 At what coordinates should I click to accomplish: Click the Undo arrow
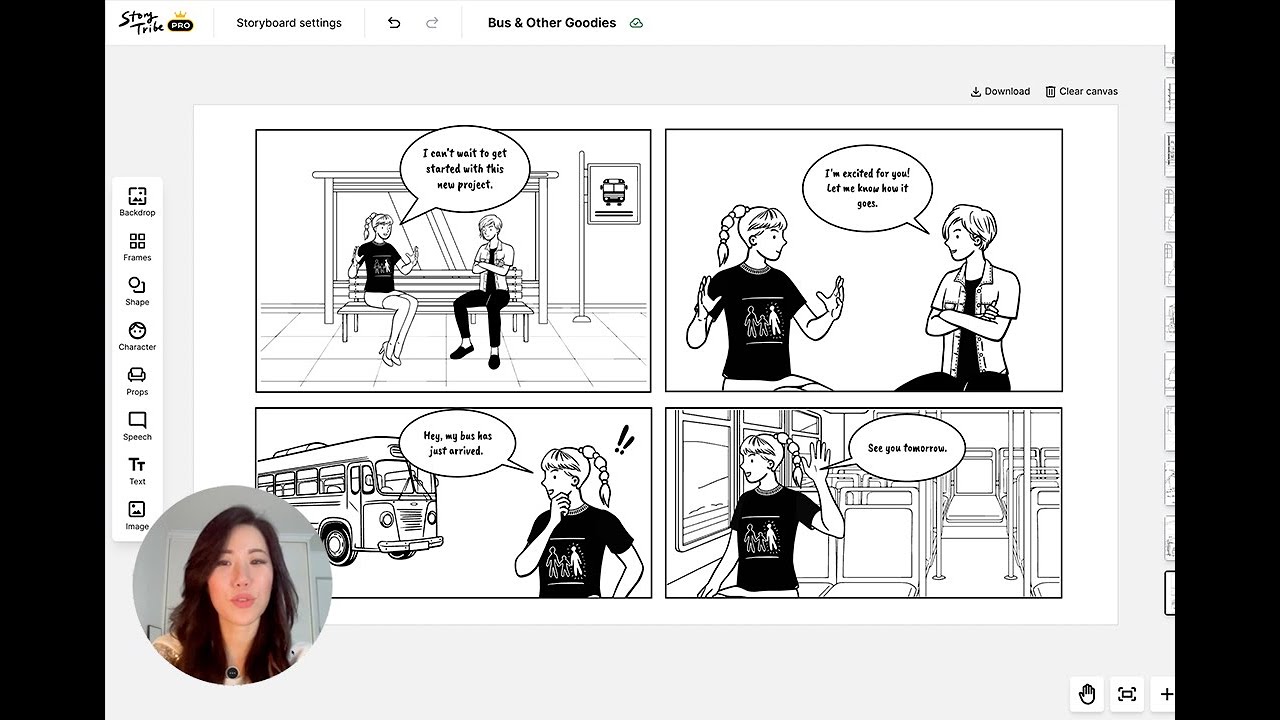[394, 23]
